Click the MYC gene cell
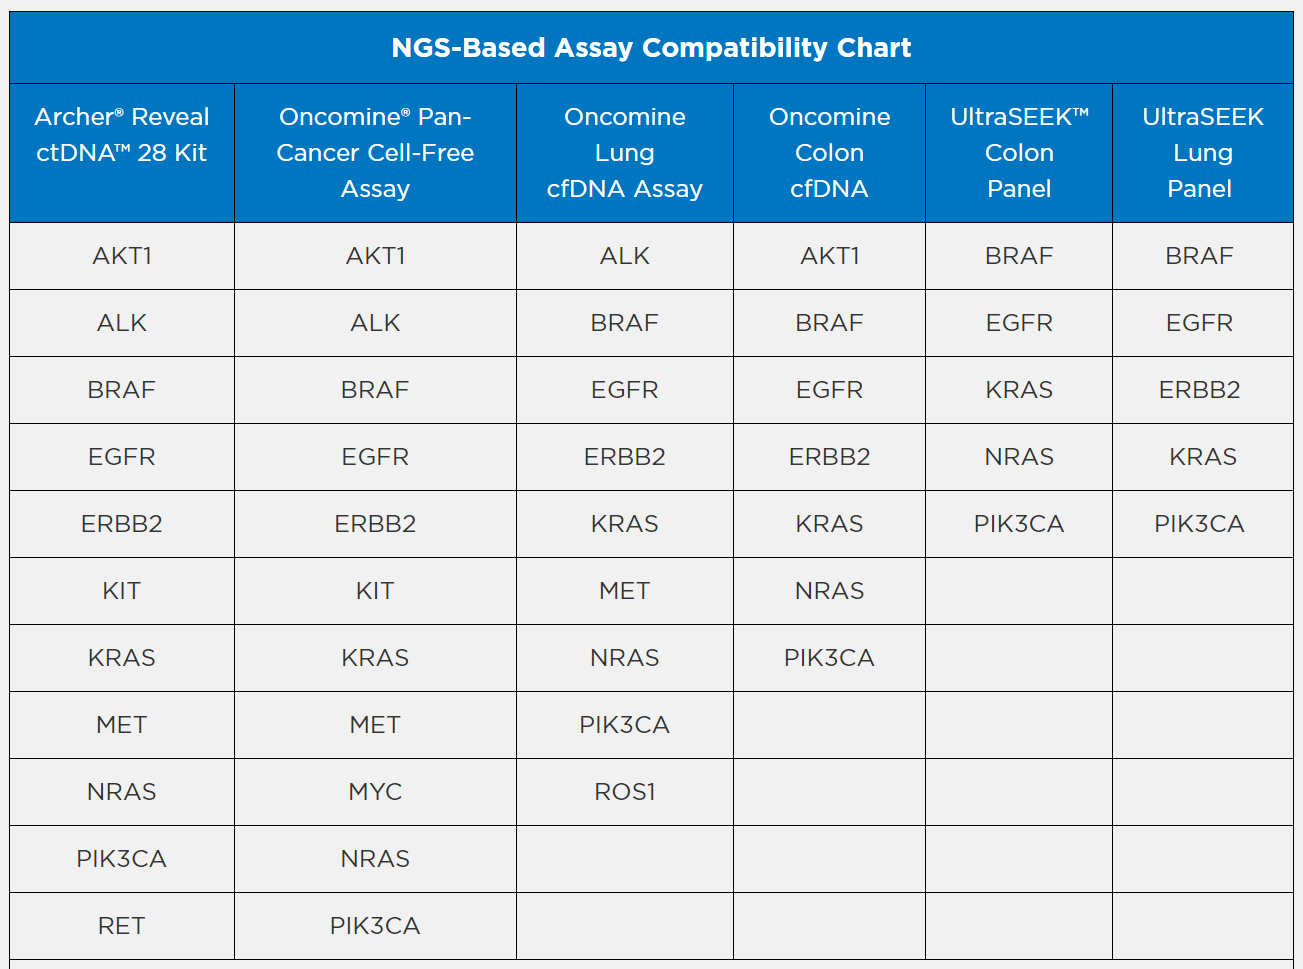The width and height of the screenshot is (1303, 969). click(x=375, y=792)
